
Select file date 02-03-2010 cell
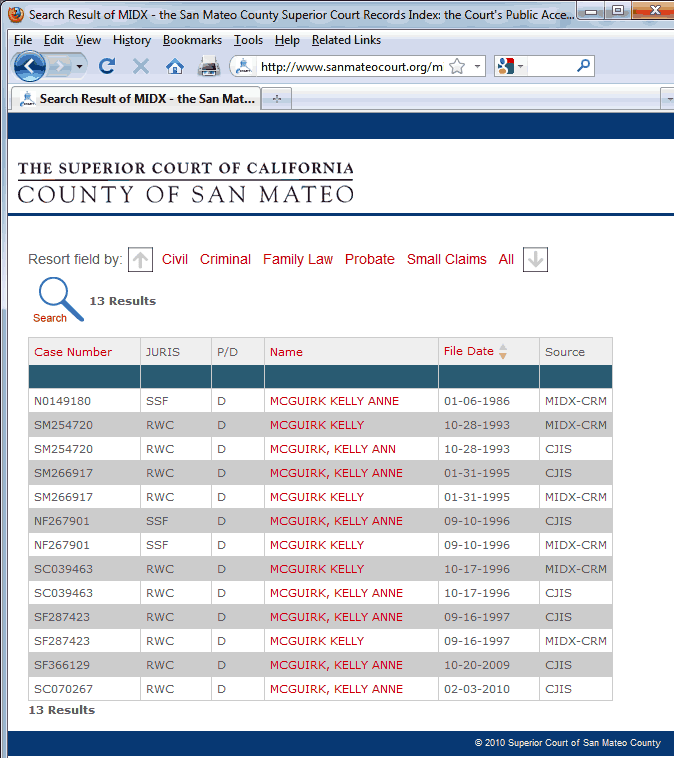[489, 689]
